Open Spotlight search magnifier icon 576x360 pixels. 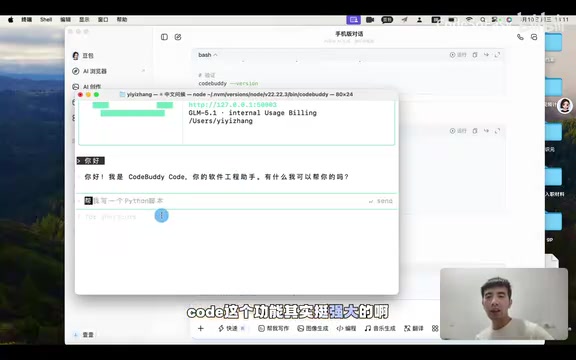tap(483, 20)
